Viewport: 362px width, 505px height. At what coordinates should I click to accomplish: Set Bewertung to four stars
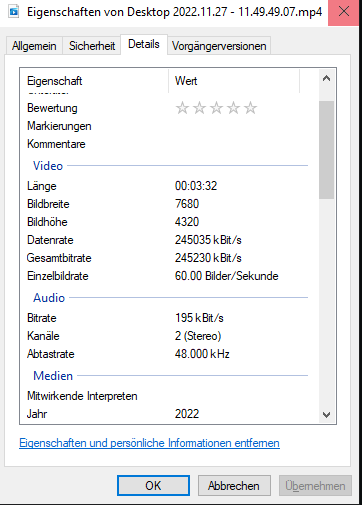point(233,108)
